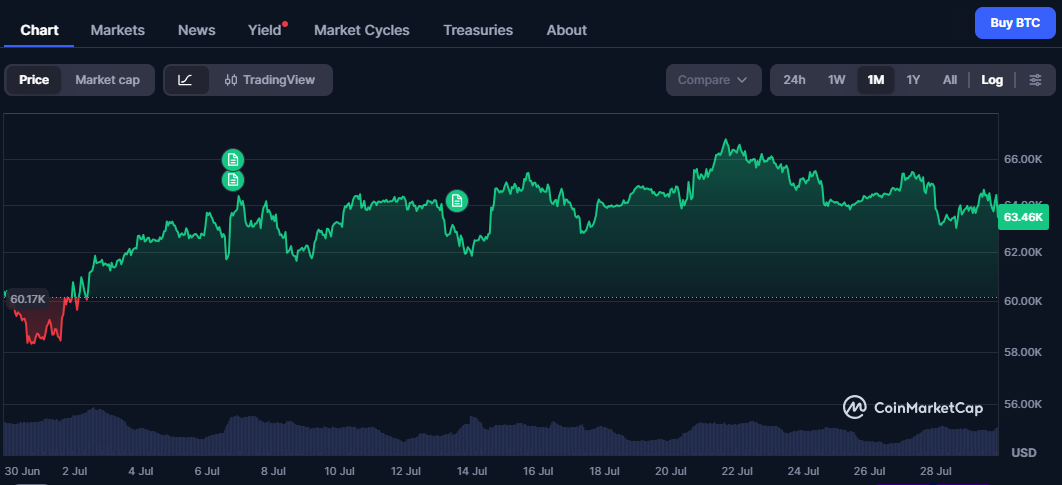Select the 1M time range
This screenshot has height=485, width=1062.
876,80
